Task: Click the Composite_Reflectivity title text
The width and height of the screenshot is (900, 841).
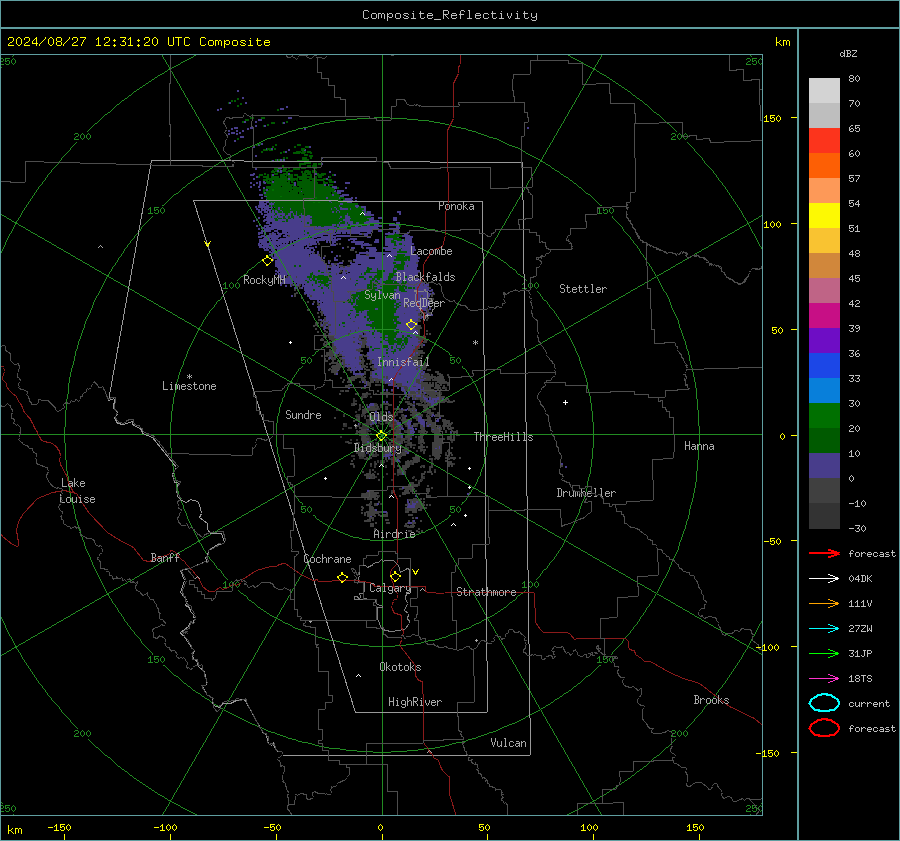Action: point(449,15)
